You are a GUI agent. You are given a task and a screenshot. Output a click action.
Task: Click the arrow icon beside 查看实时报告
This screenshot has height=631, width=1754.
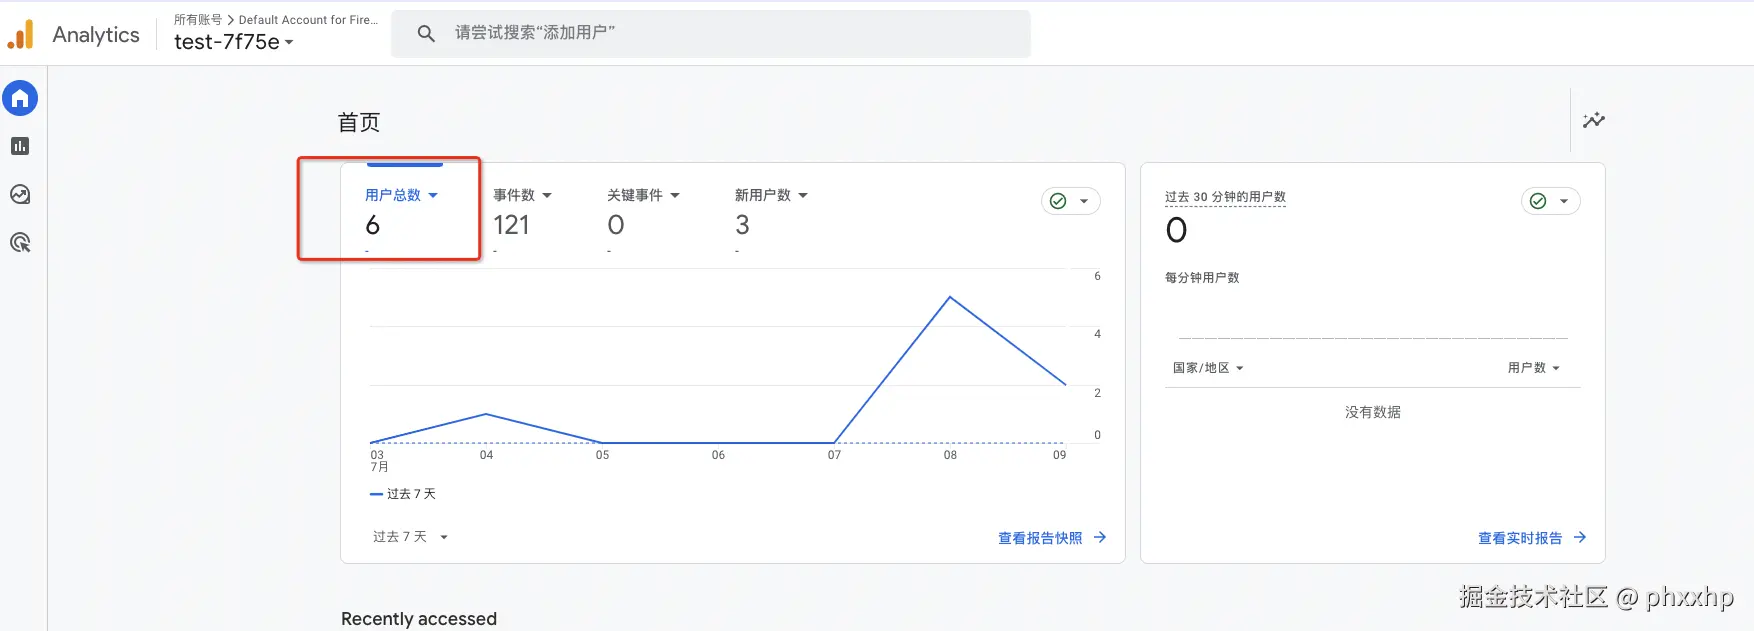1580,537
